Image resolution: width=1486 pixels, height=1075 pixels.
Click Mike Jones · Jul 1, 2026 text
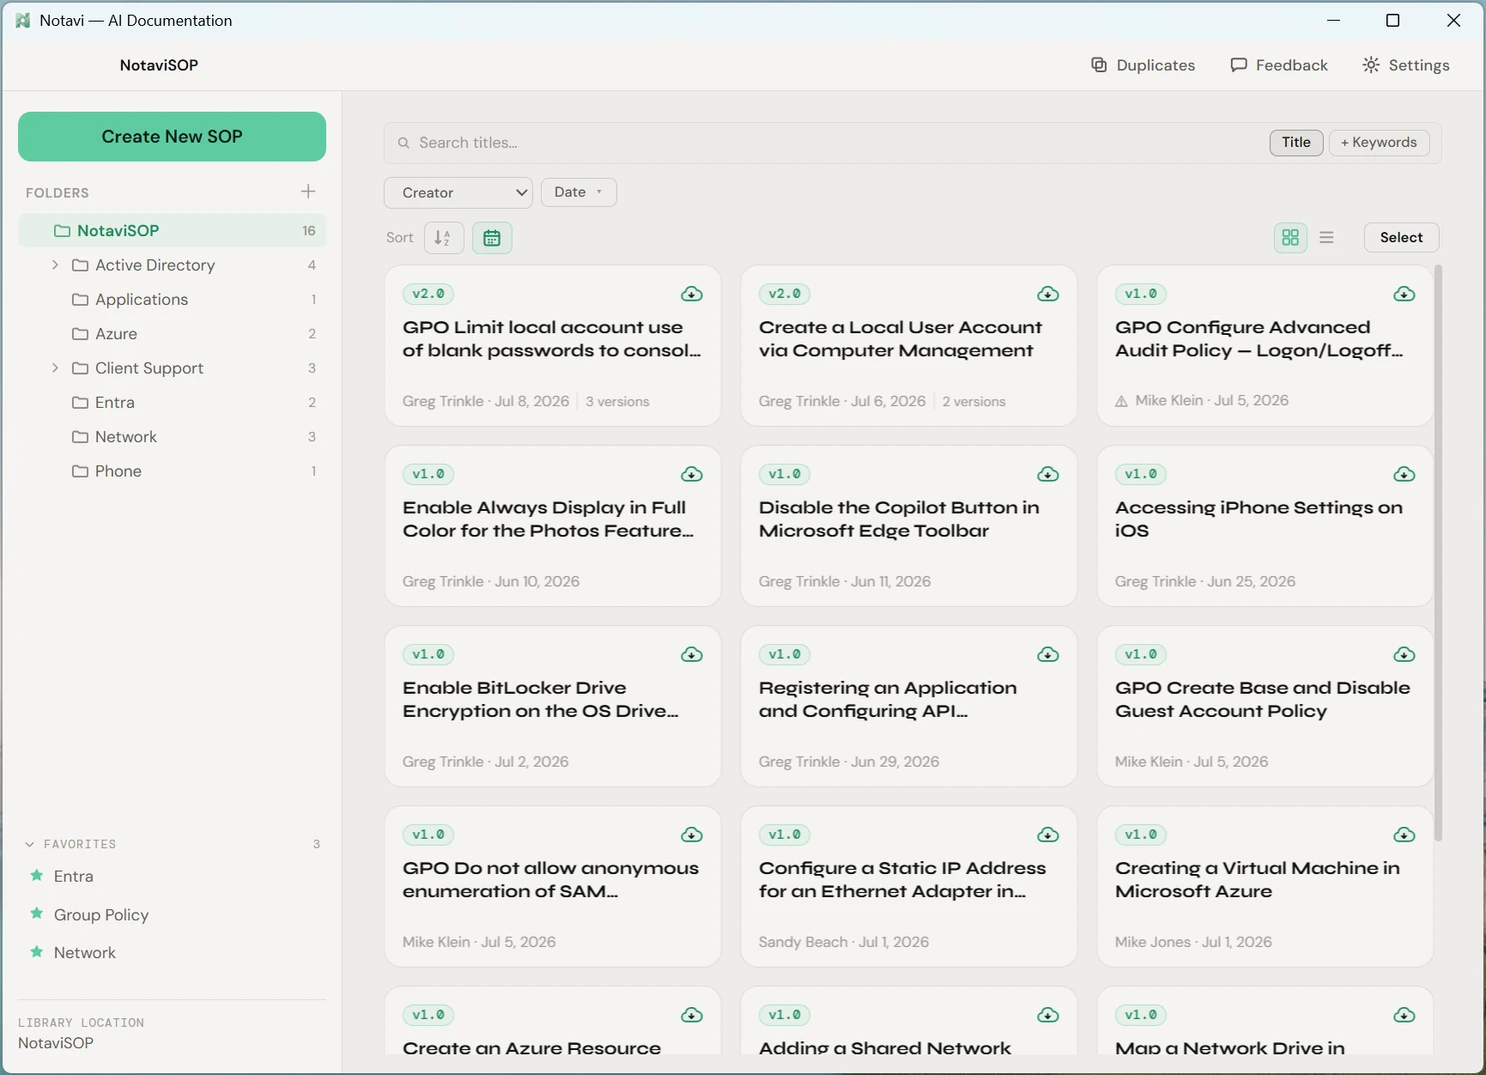click(1193, 942)
